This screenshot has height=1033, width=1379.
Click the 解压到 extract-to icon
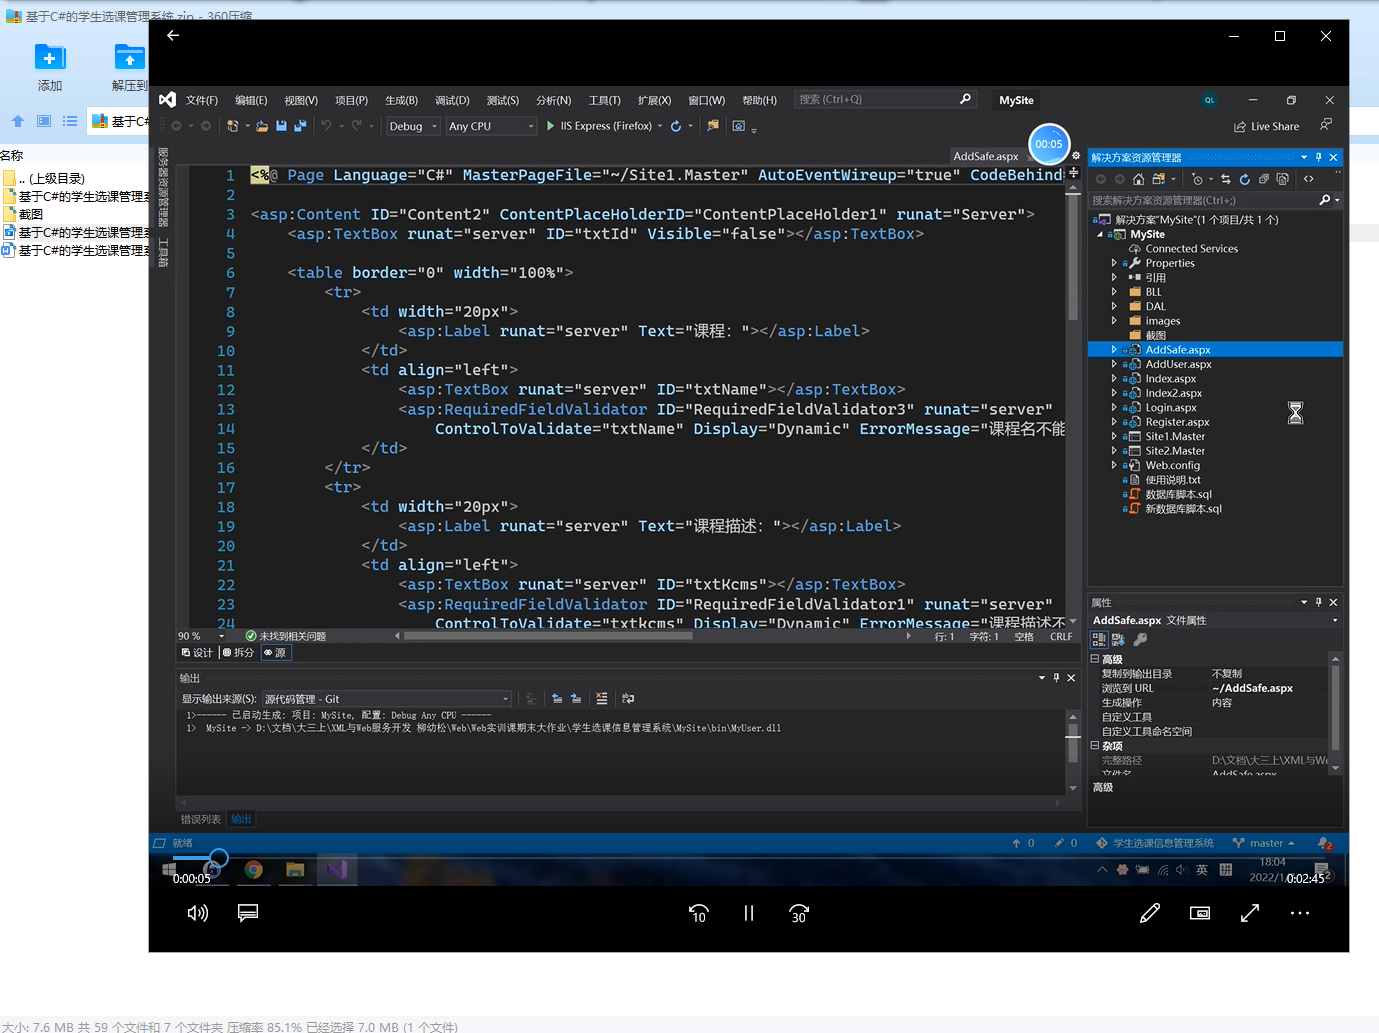[x=130, y=58]
